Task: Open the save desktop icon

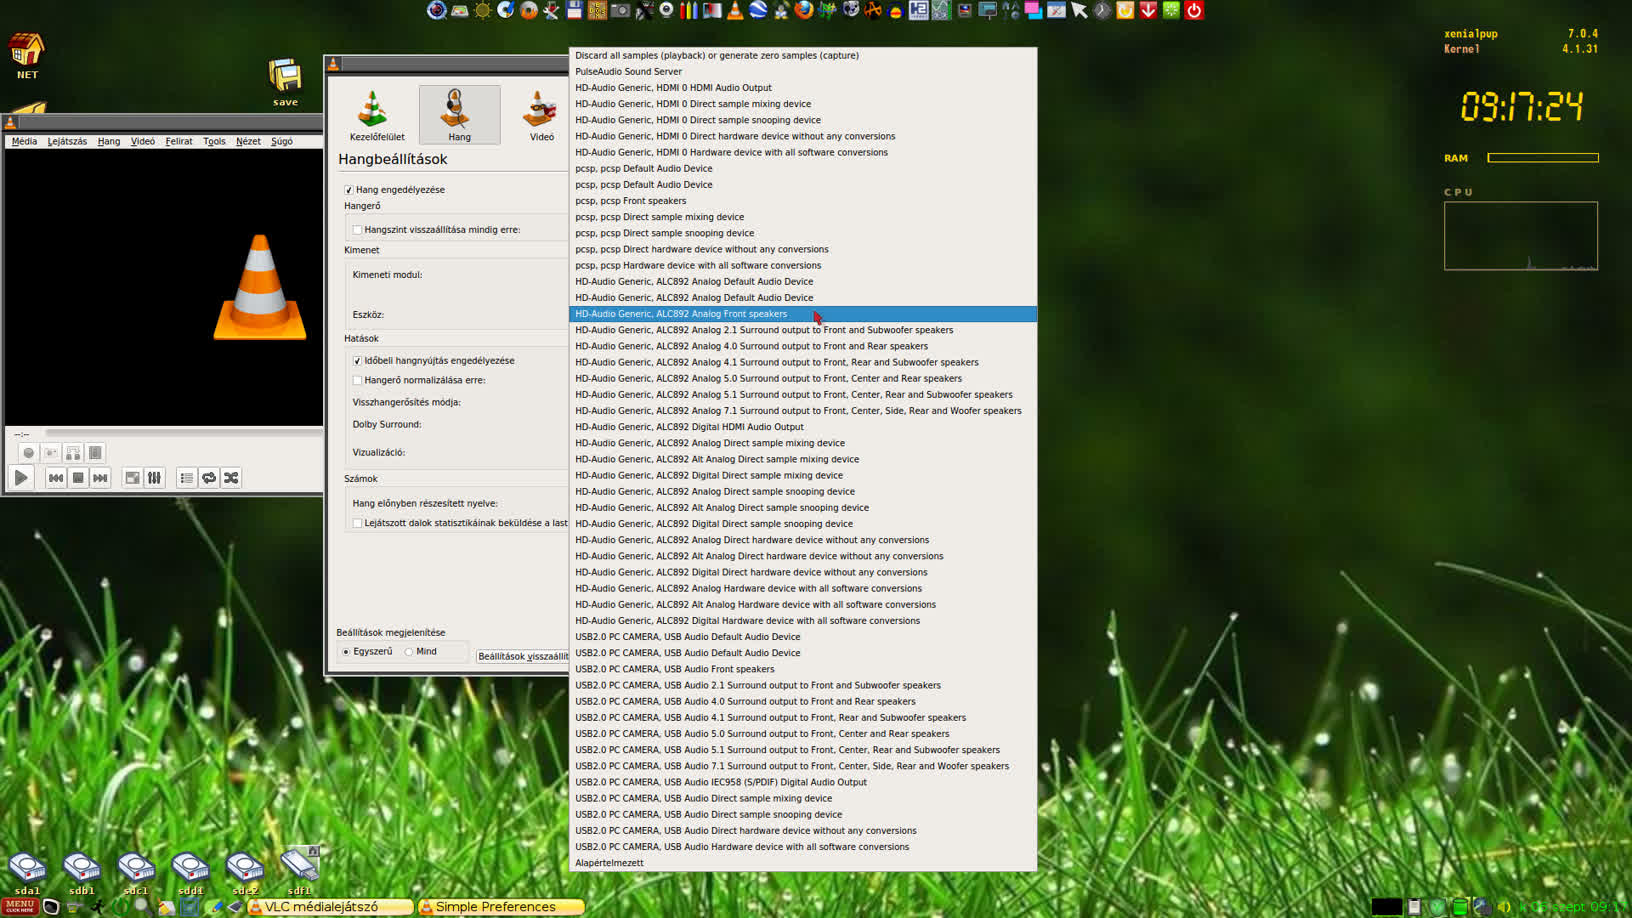Action: click(285, 82)
